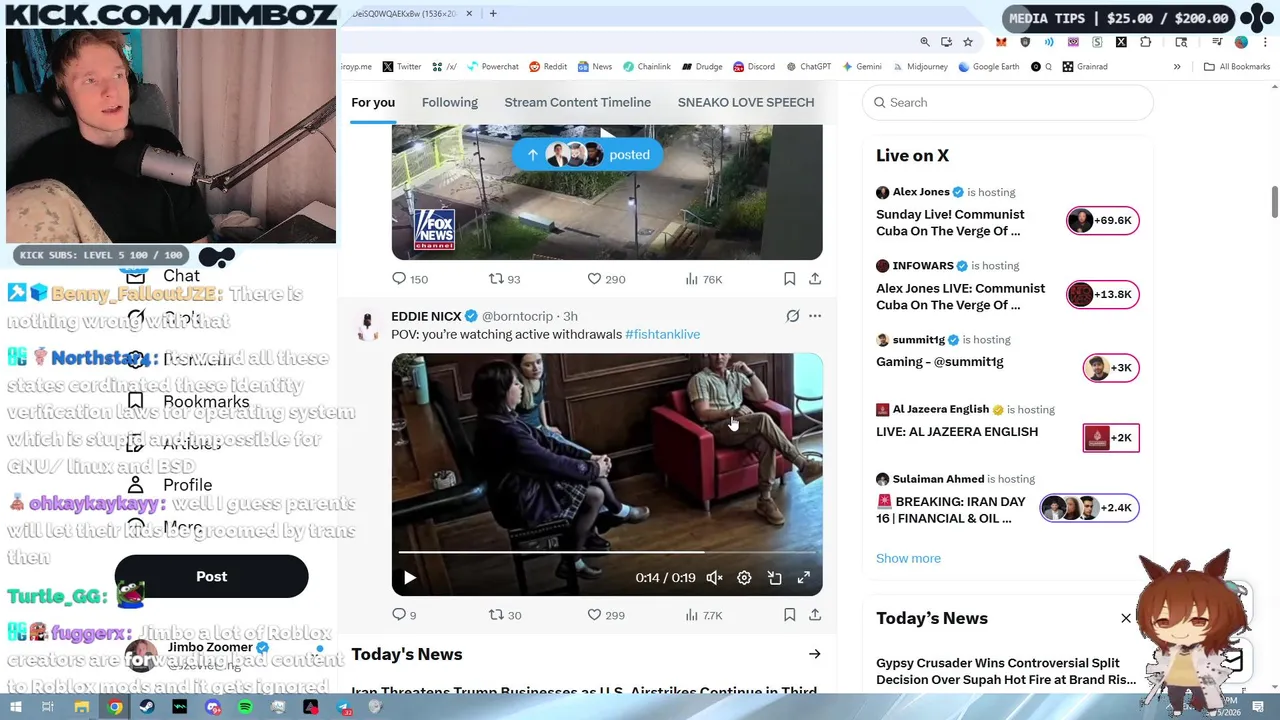Open Gypsy Crusader news story
1280x720 pixels.
1006,671
